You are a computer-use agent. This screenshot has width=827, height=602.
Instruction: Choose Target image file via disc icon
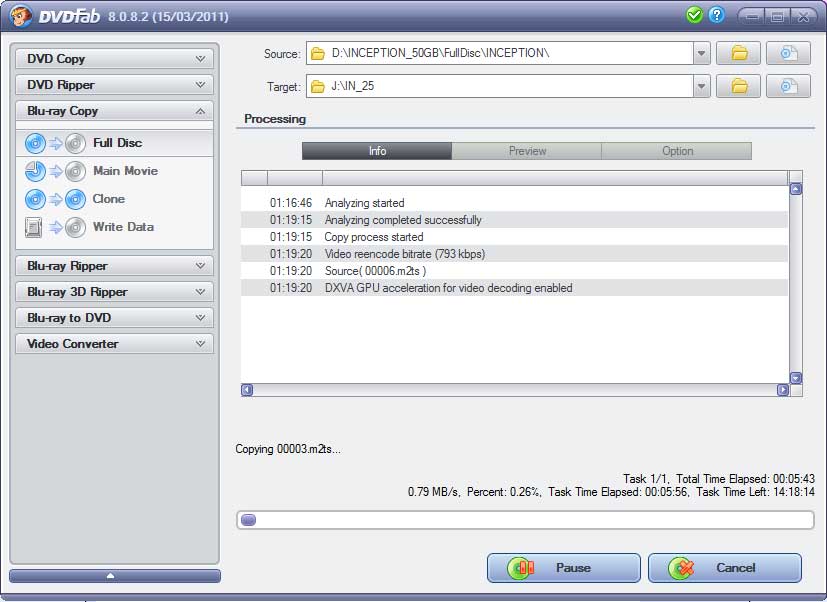click(788, 86)
